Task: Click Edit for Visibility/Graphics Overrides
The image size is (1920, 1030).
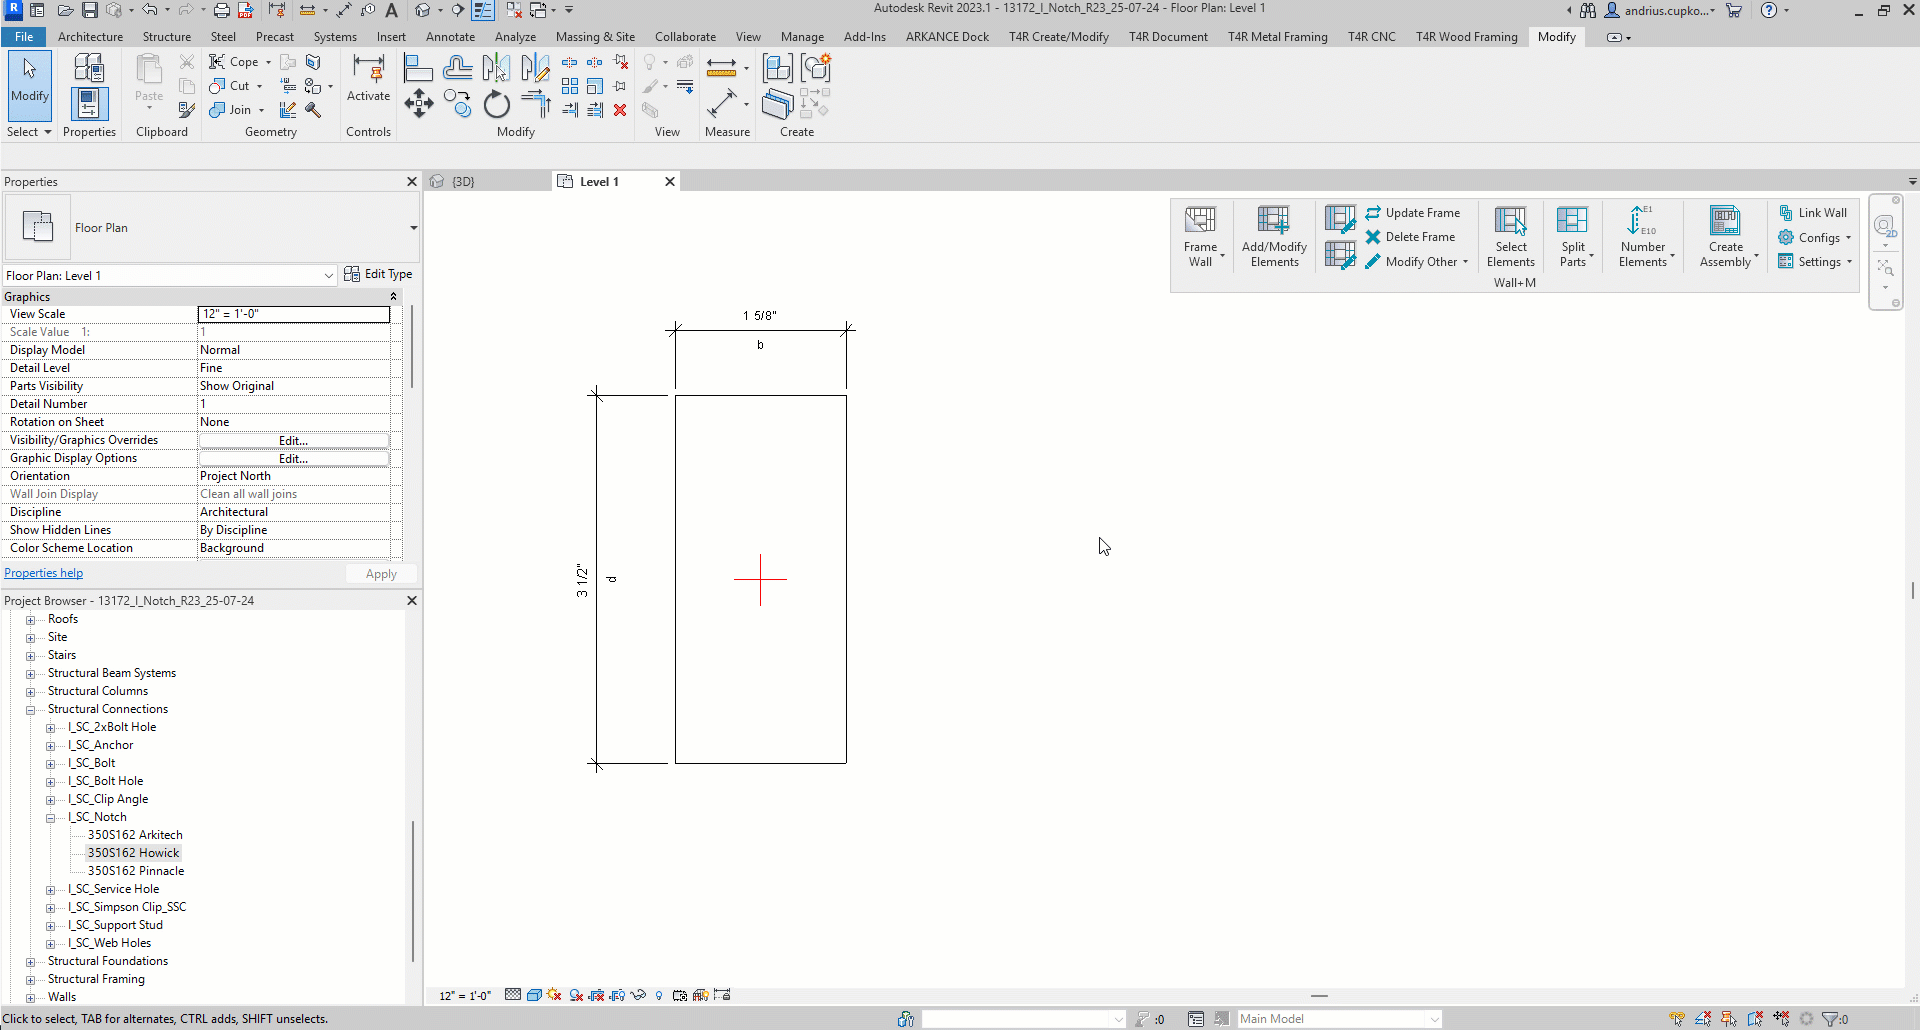Action: (293, 441)
